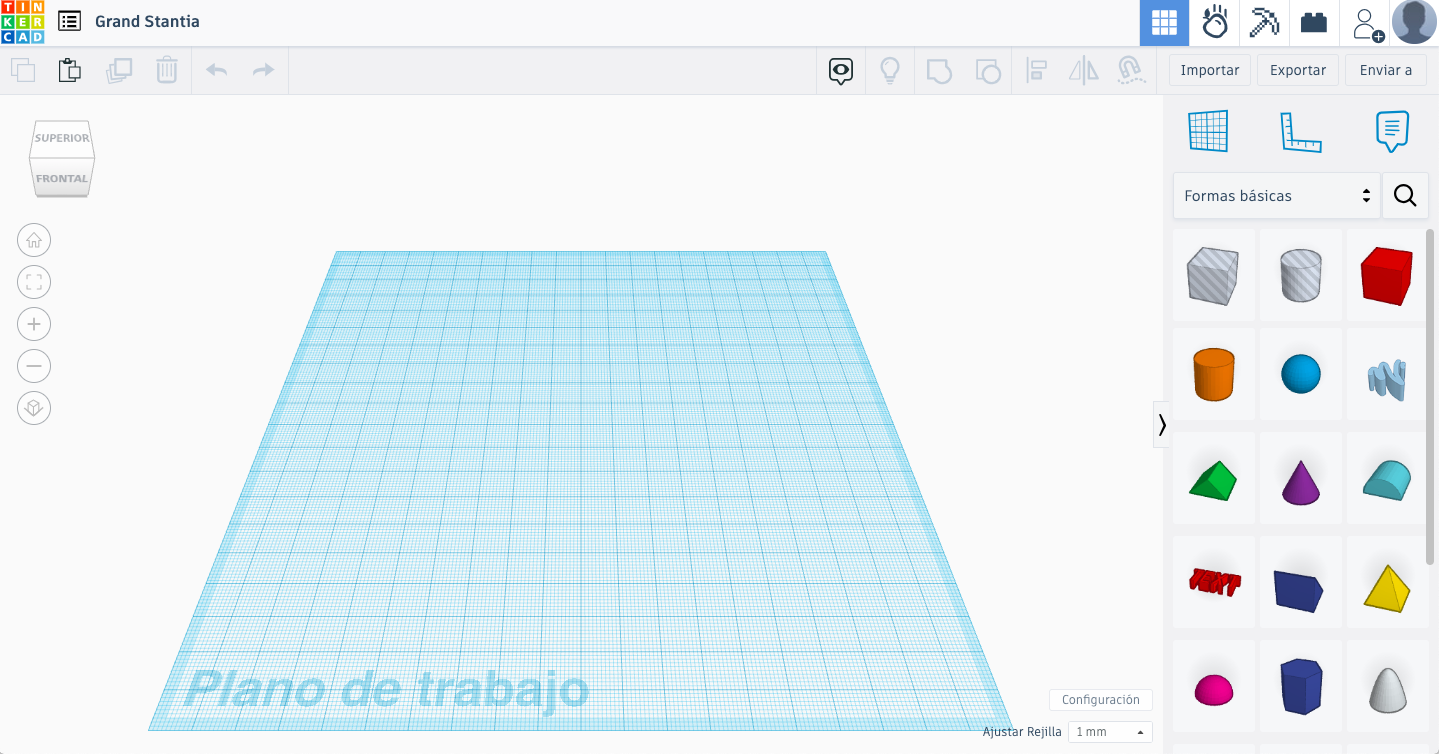This screenshot has height=754, width=1439.
Task: Toggle orthographic perspective view cube icon
Action: [34, 408]
